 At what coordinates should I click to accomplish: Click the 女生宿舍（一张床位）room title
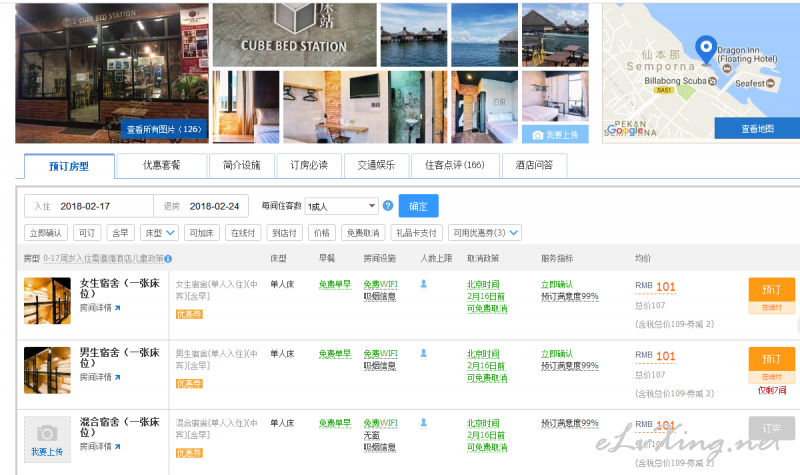(119, 288)
